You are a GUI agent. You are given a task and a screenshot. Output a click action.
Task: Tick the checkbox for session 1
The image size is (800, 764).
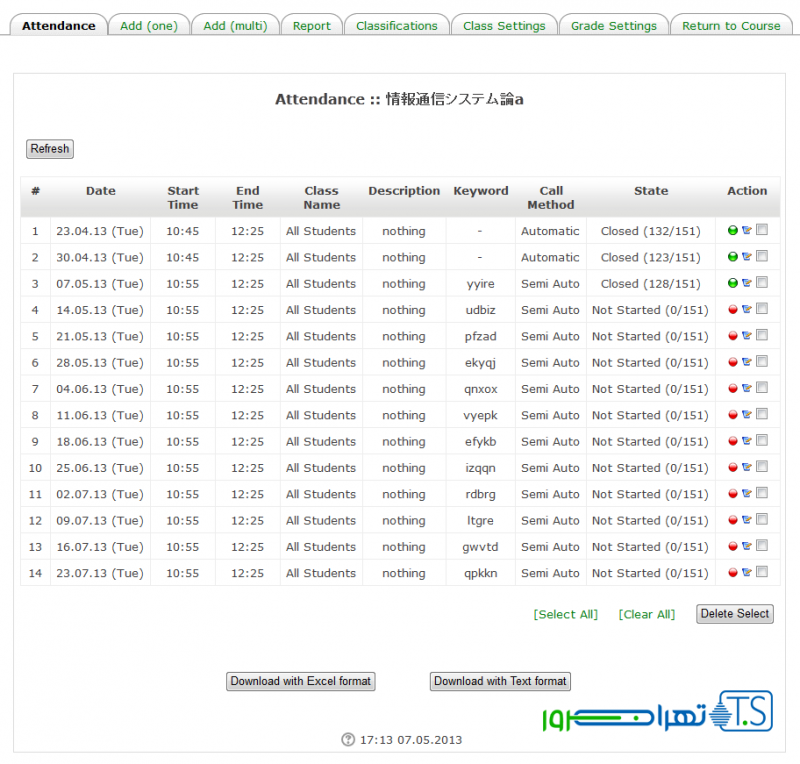click(x=762, y=230)
